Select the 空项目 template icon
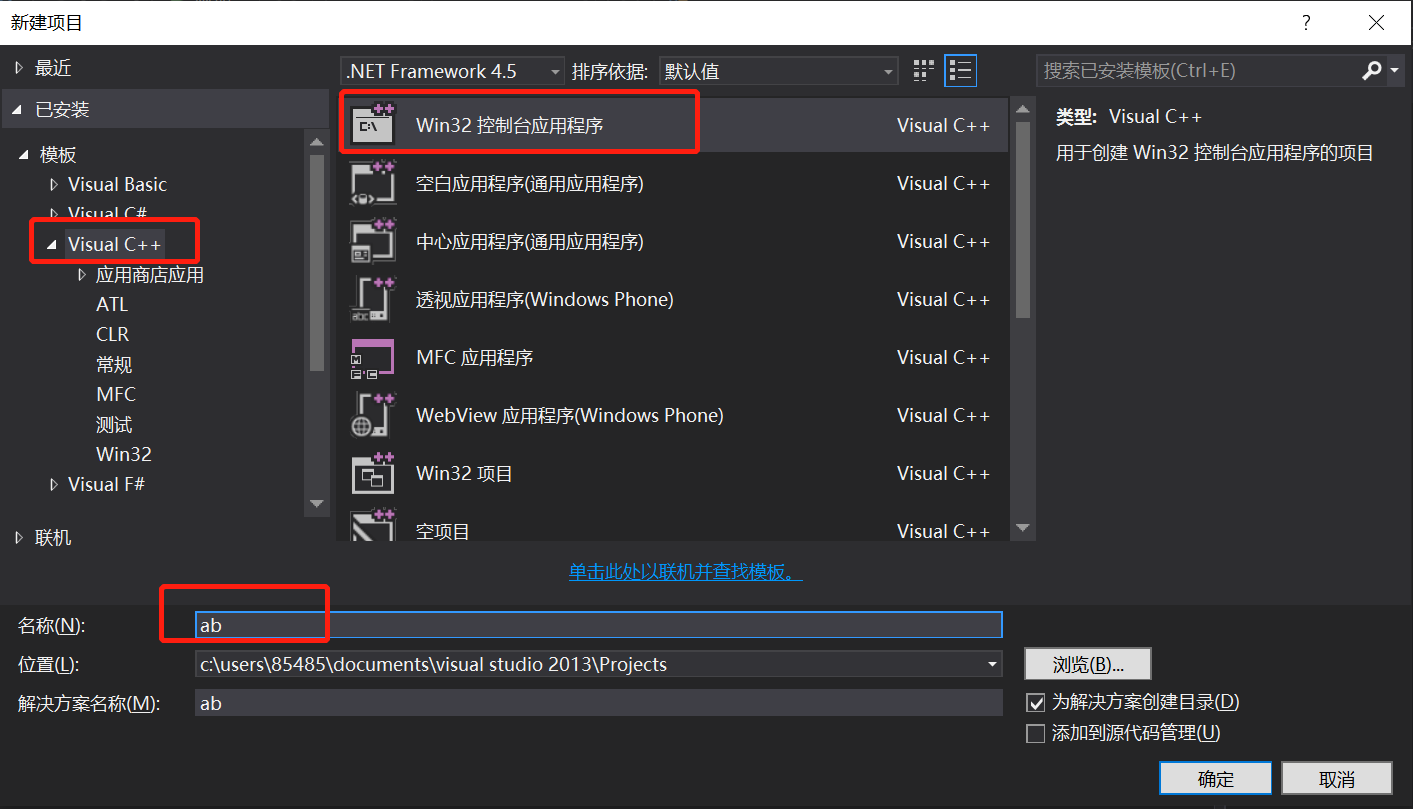 (373, 525)
